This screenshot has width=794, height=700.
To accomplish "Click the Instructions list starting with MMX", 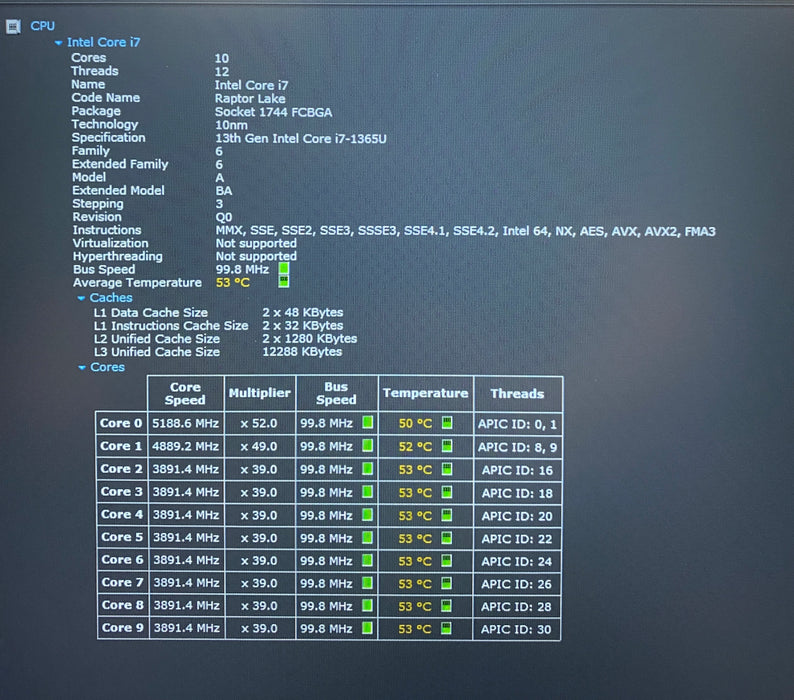I will 465,231.
